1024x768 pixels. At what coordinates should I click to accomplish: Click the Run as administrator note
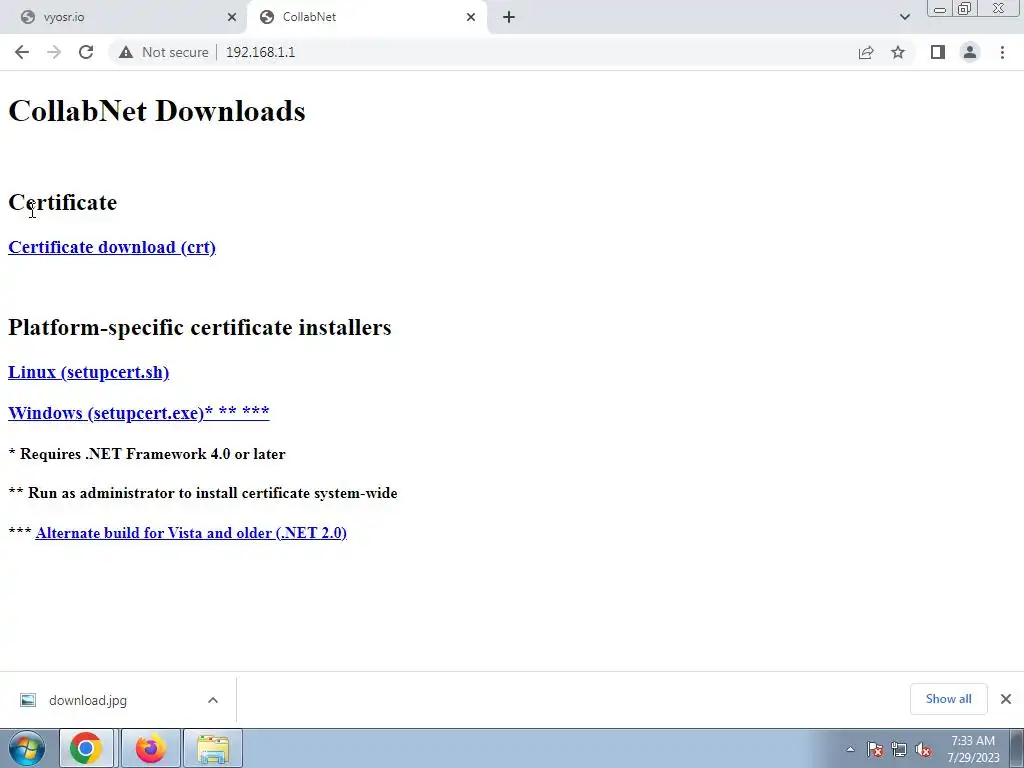pos(203,493)
